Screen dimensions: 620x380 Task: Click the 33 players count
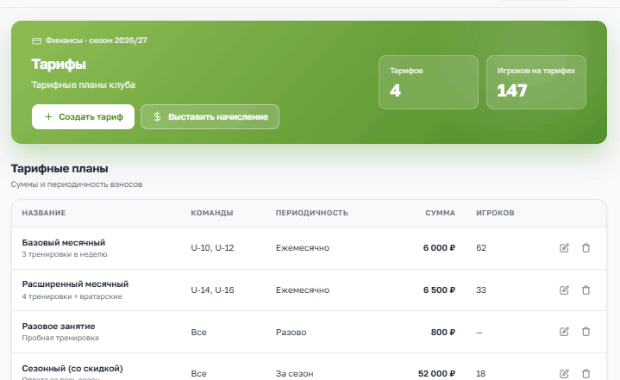click(481, 290)
